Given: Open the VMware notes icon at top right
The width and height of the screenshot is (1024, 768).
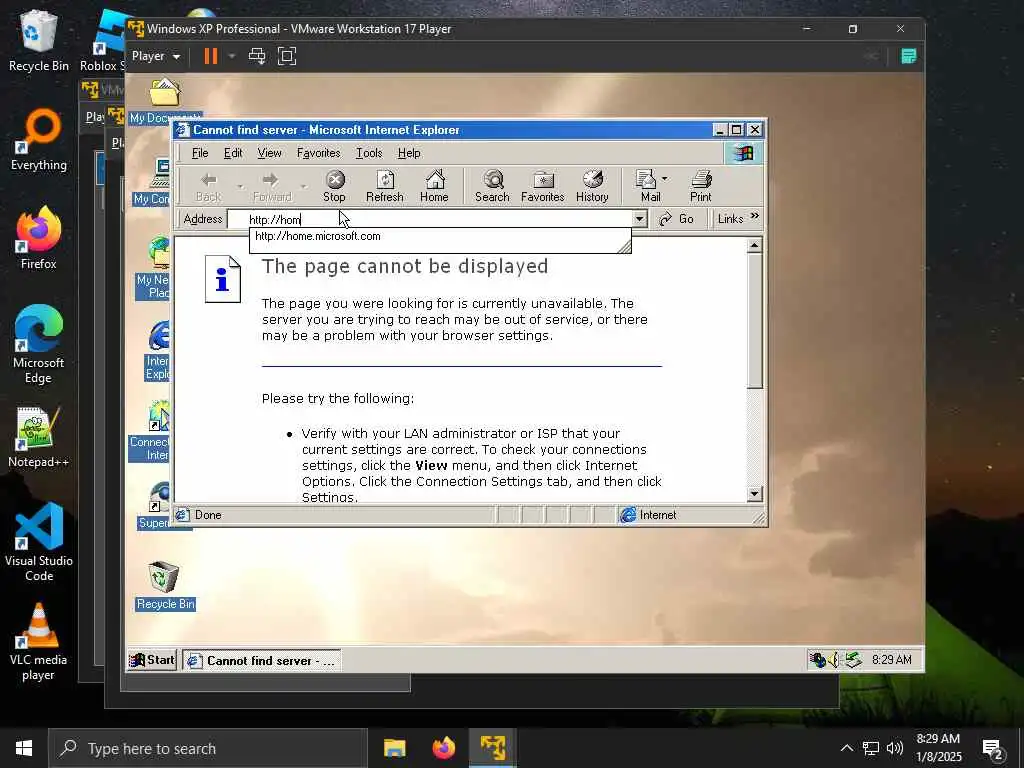Looking at the screenshot, I should point(908,56).
